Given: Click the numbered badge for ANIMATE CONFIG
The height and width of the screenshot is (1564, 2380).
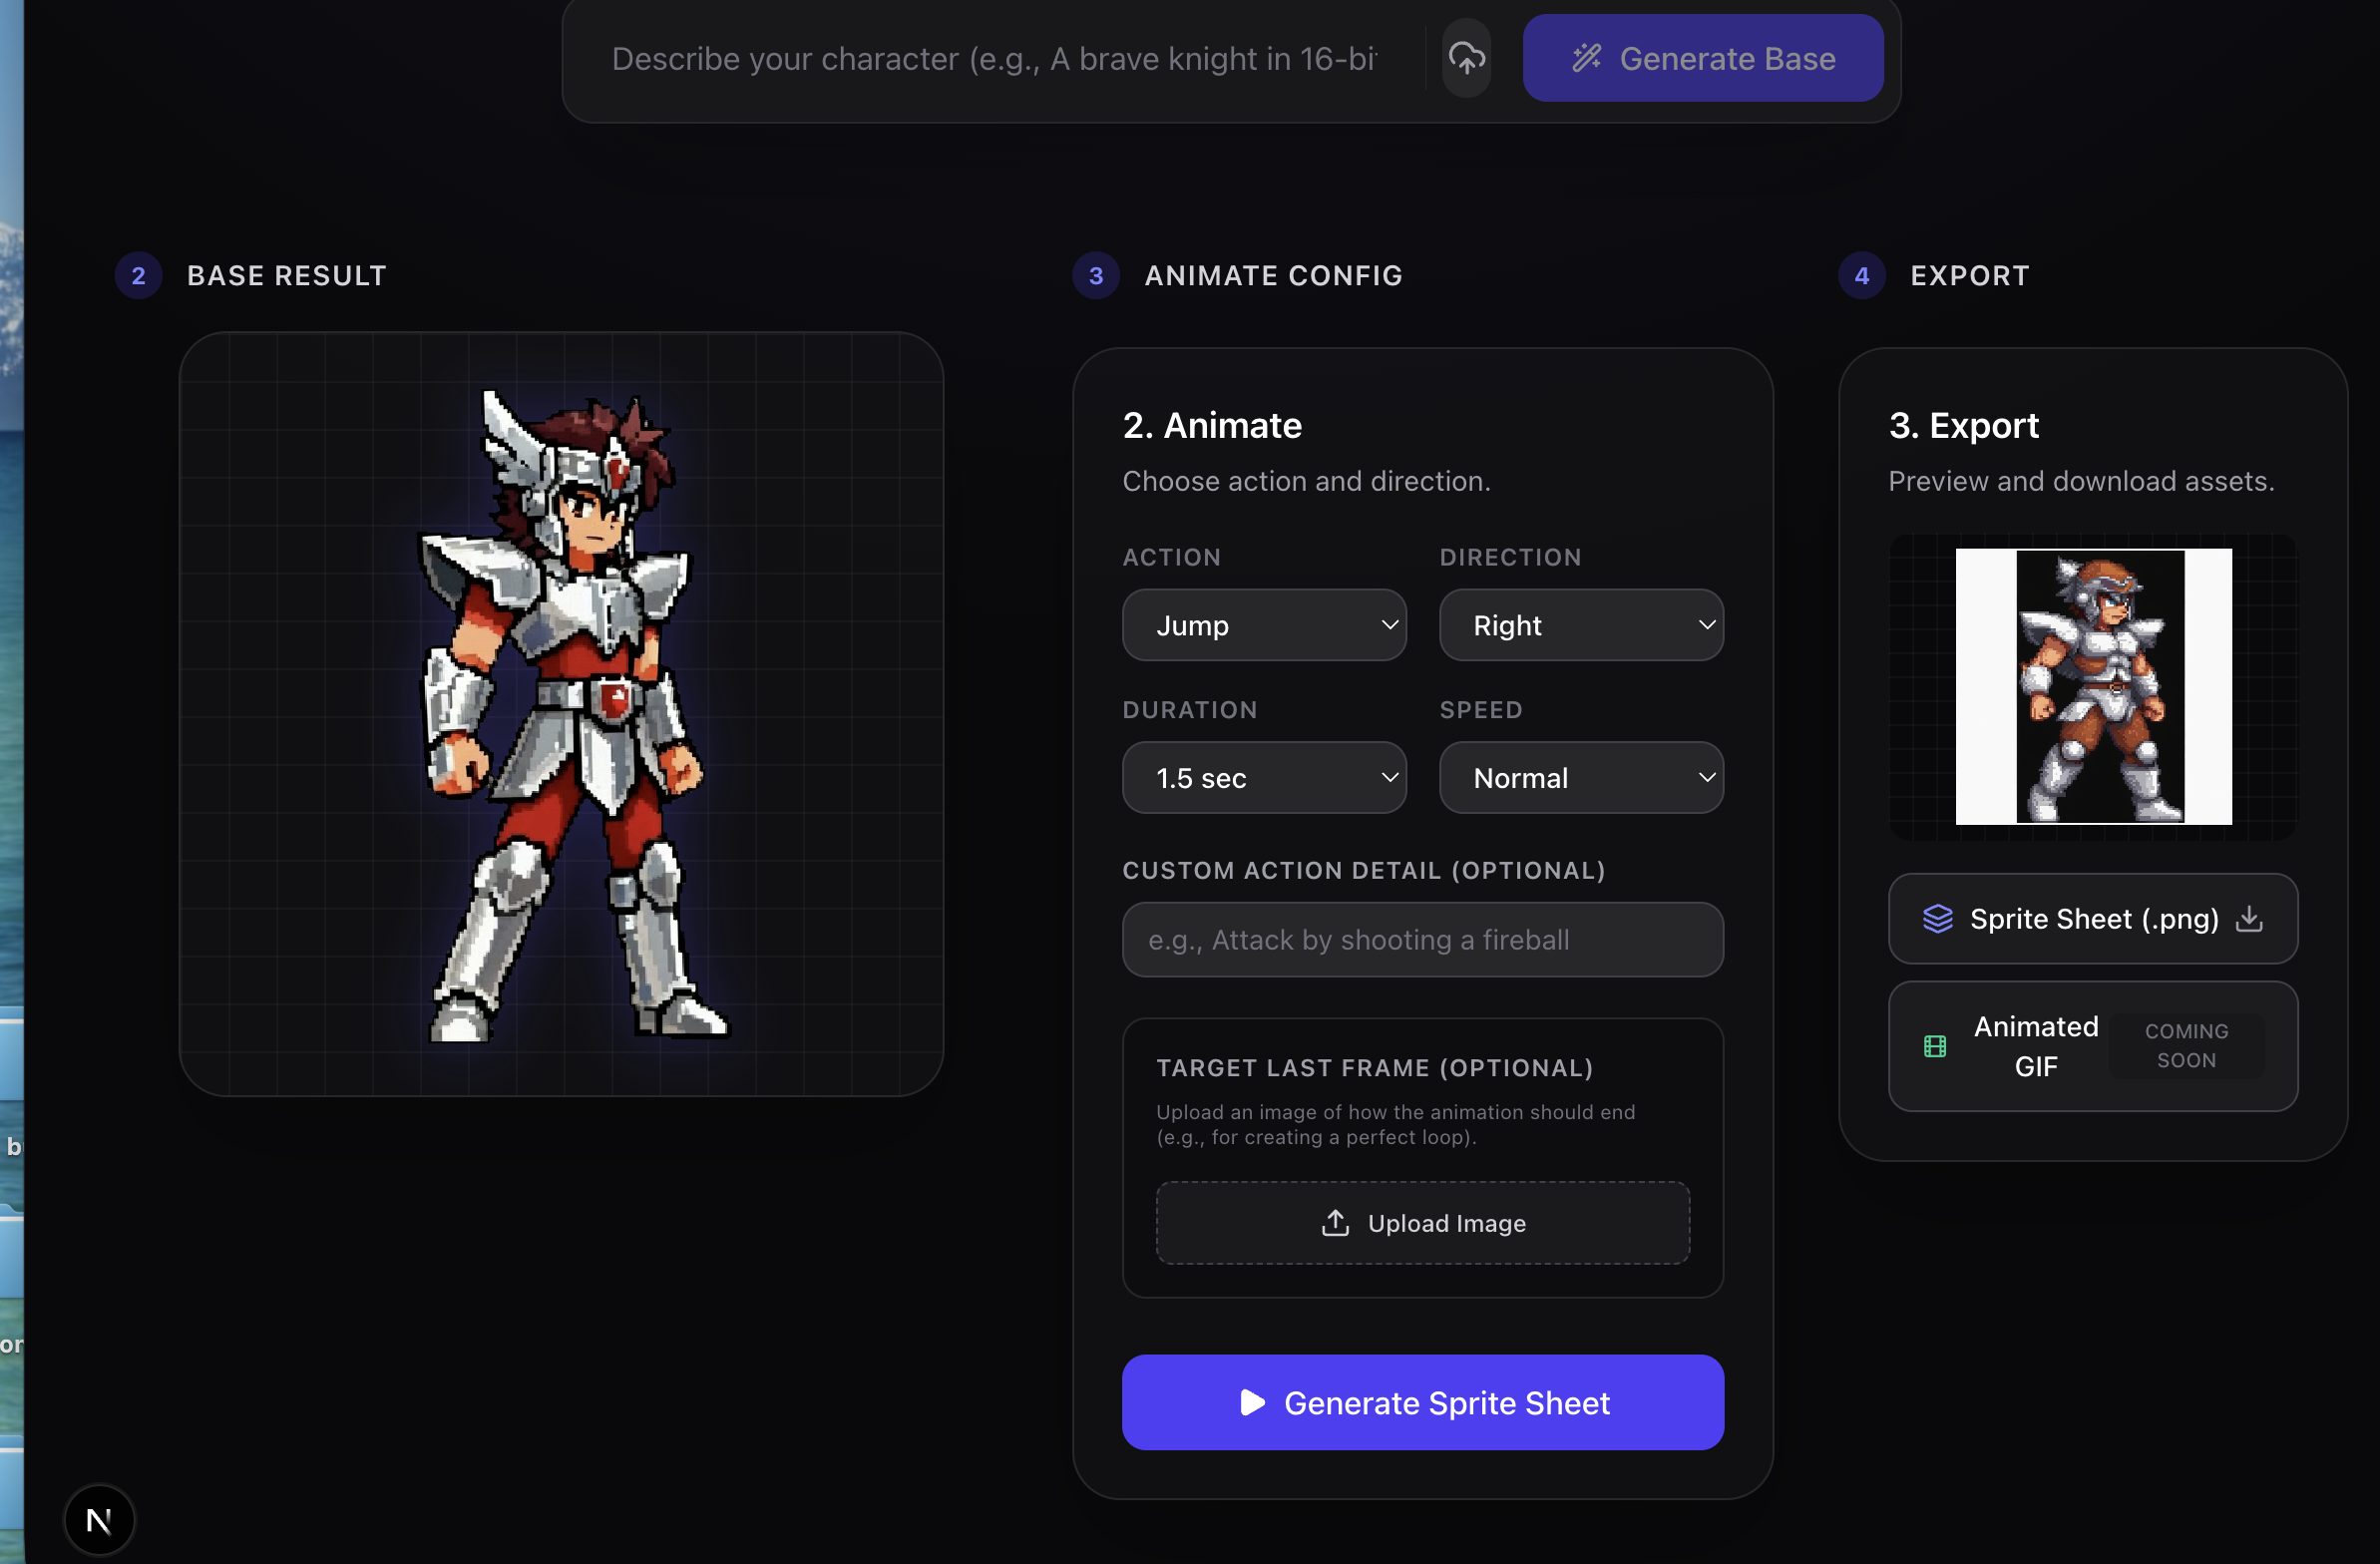Looking at the screenshot, I should pyautogui.click(x=1095, y=275).
